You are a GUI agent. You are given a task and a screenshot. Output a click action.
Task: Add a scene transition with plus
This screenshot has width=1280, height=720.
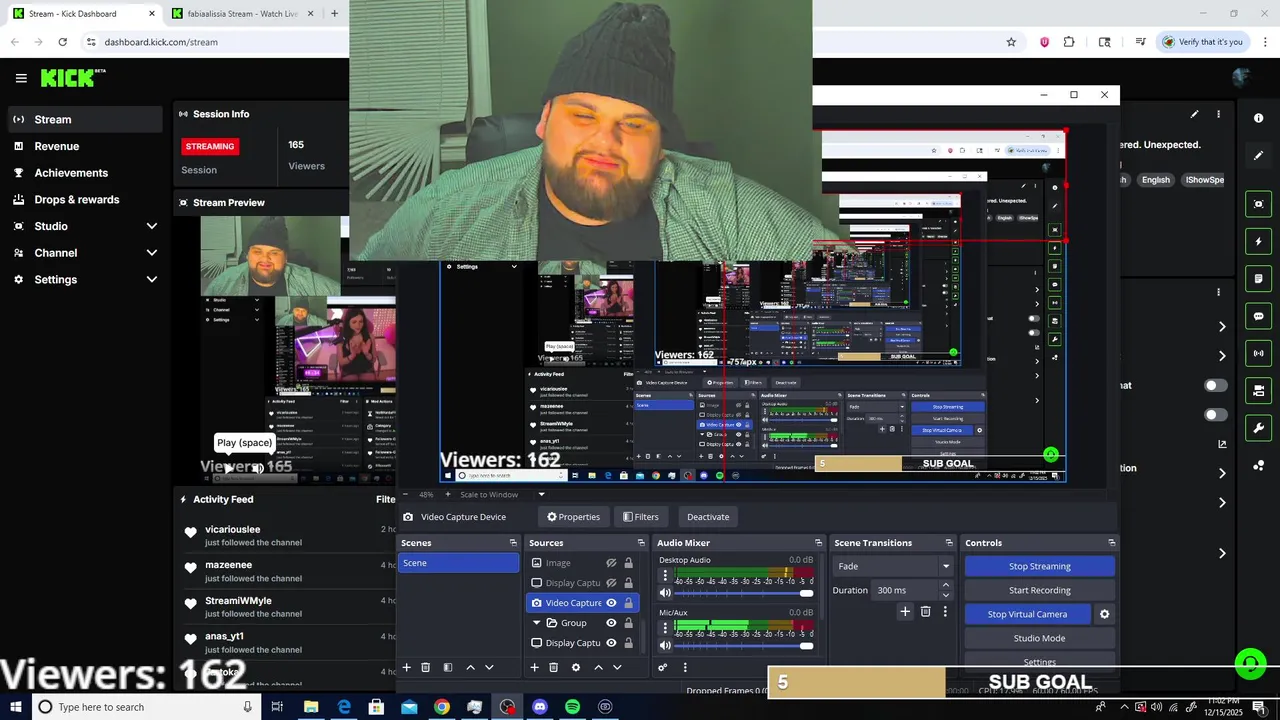click(905, 611)
